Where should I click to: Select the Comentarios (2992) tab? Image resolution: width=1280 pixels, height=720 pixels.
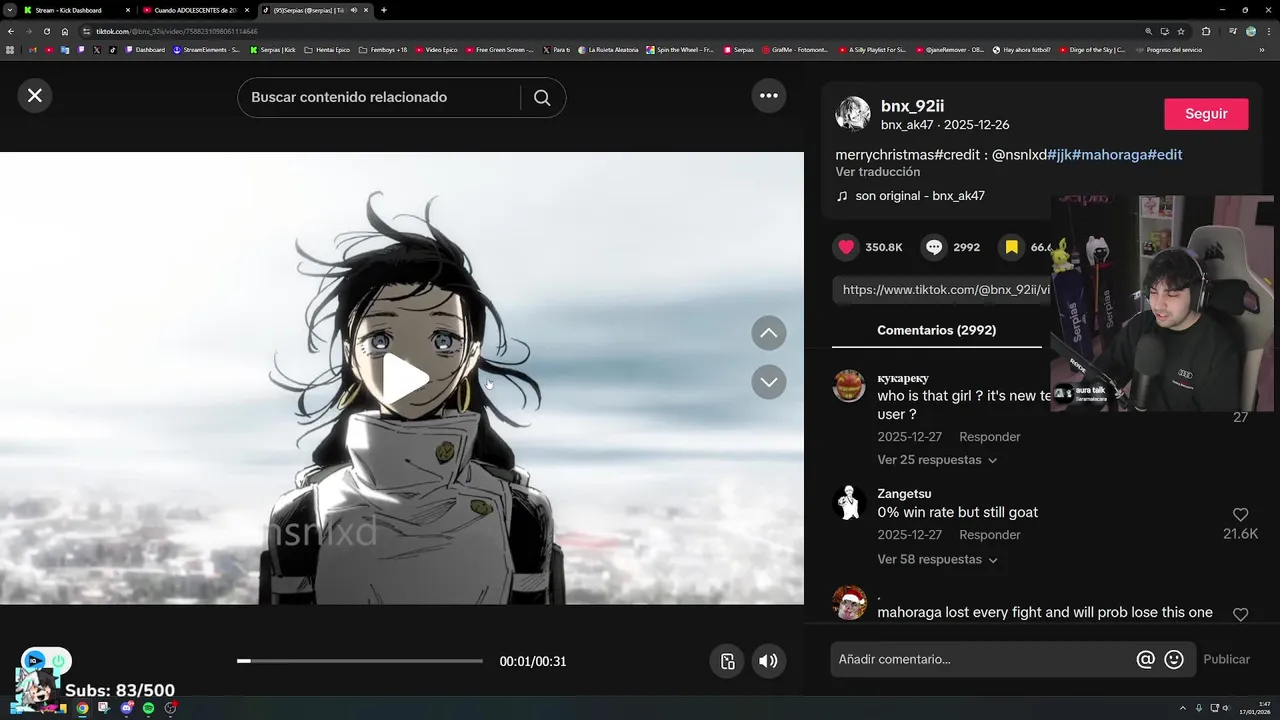pos(936,330)
